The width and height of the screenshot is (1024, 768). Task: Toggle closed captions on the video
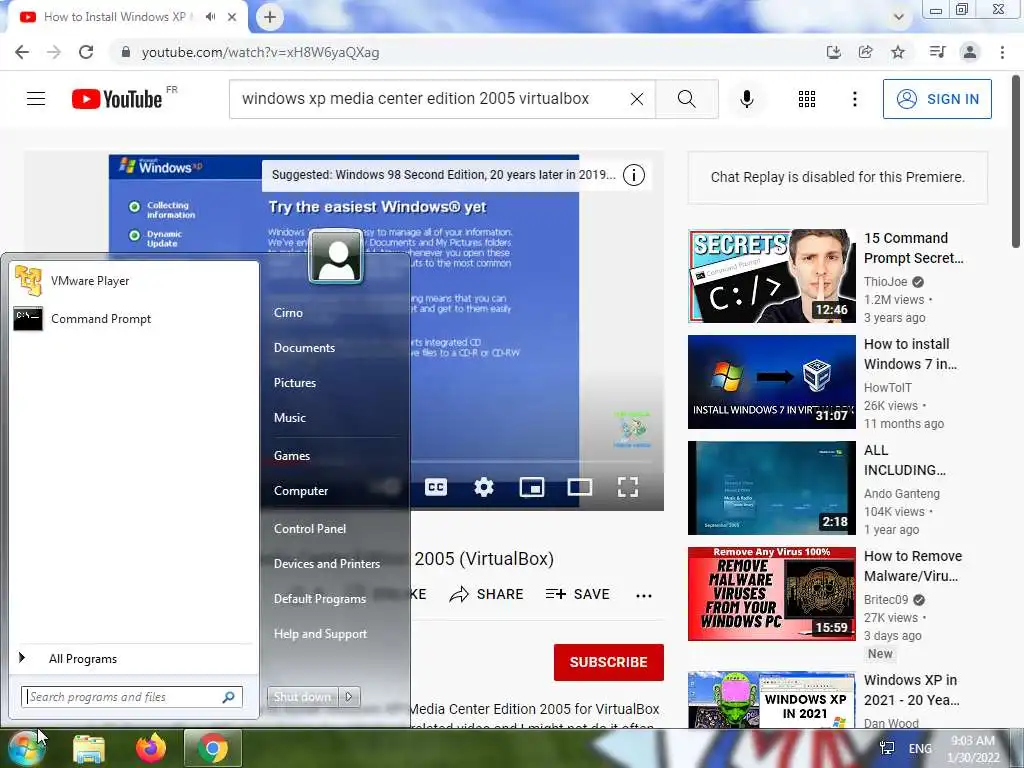pyautogui.click(x=436, y=487)
